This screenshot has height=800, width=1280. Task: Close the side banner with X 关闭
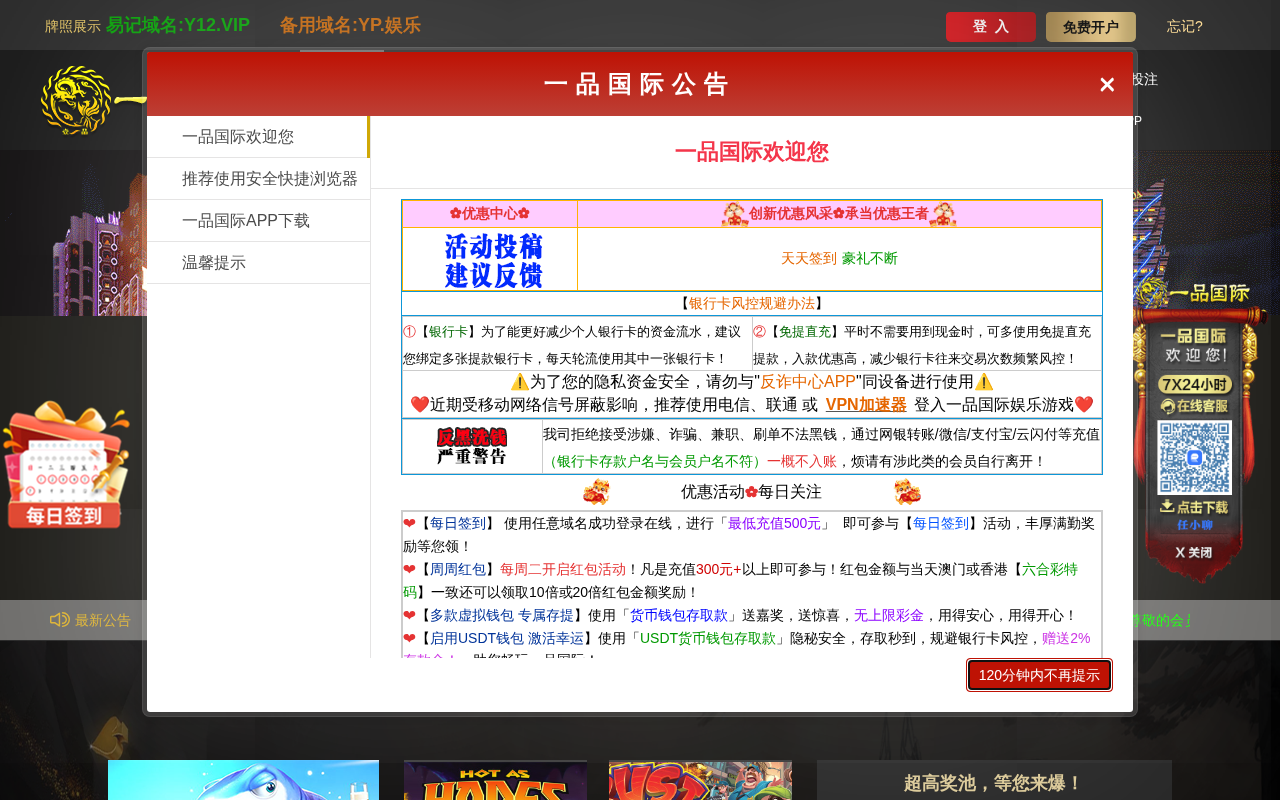[1194, 552]
